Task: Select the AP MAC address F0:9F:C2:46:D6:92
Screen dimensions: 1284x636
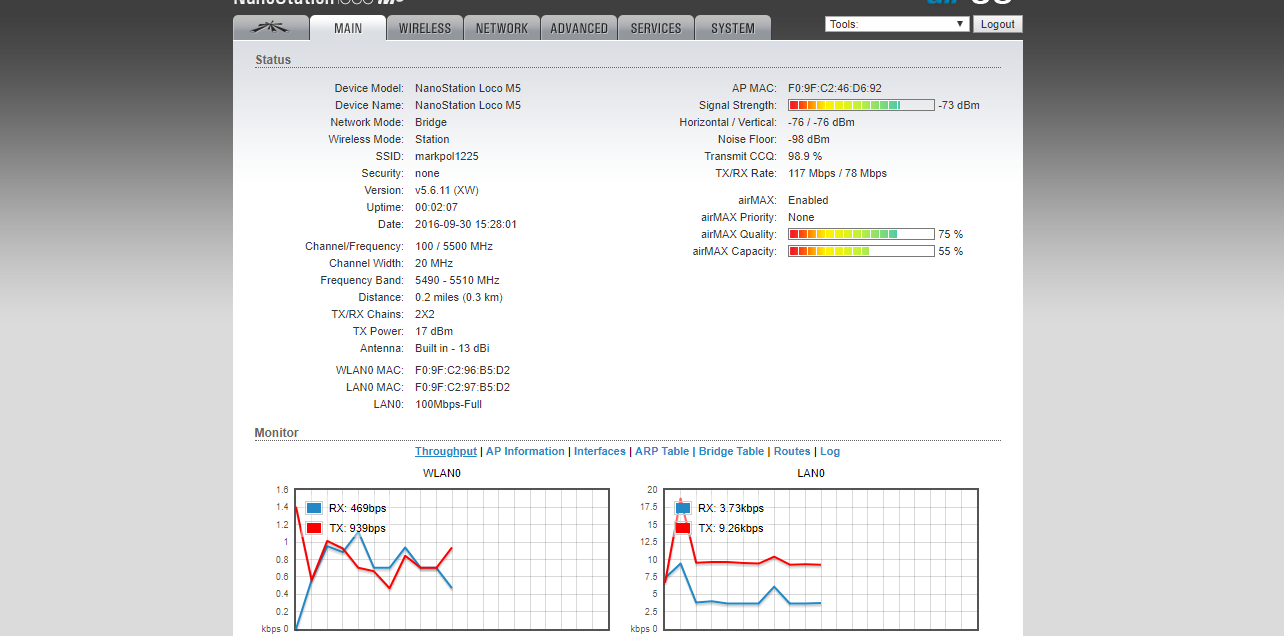Action: pyautogui.click(x=835, y=88)
